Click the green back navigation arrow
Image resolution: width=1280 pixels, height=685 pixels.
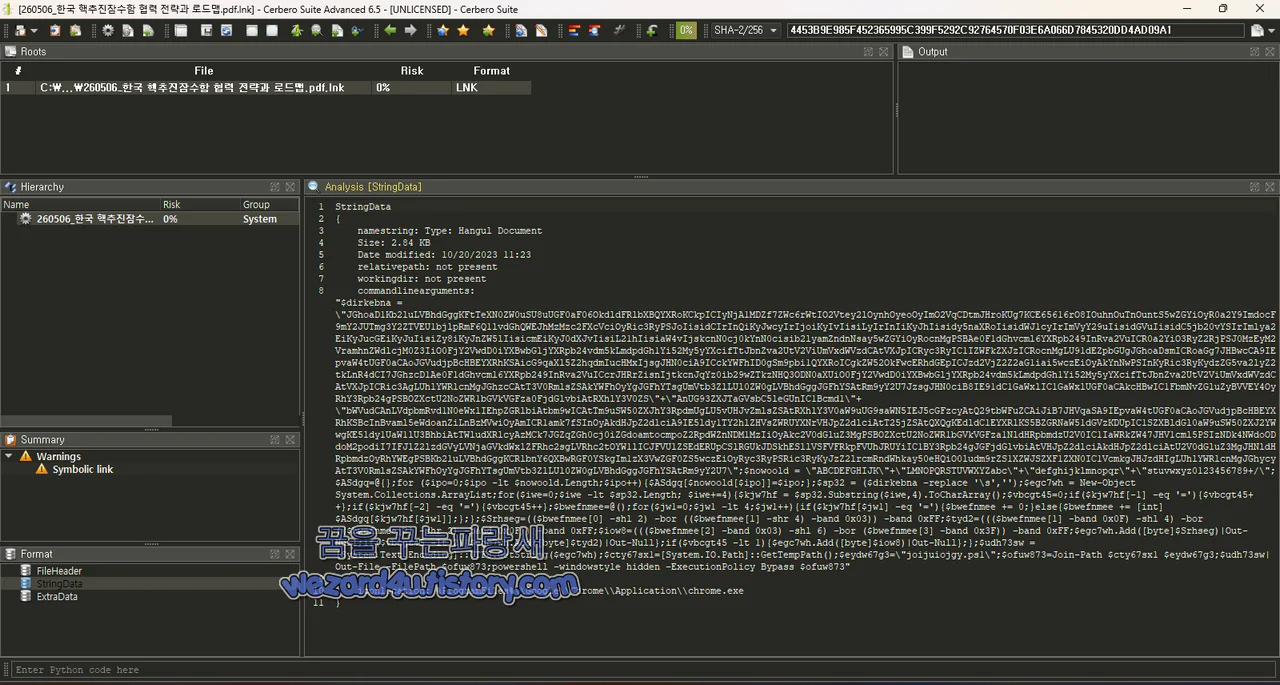coord(390,30)
